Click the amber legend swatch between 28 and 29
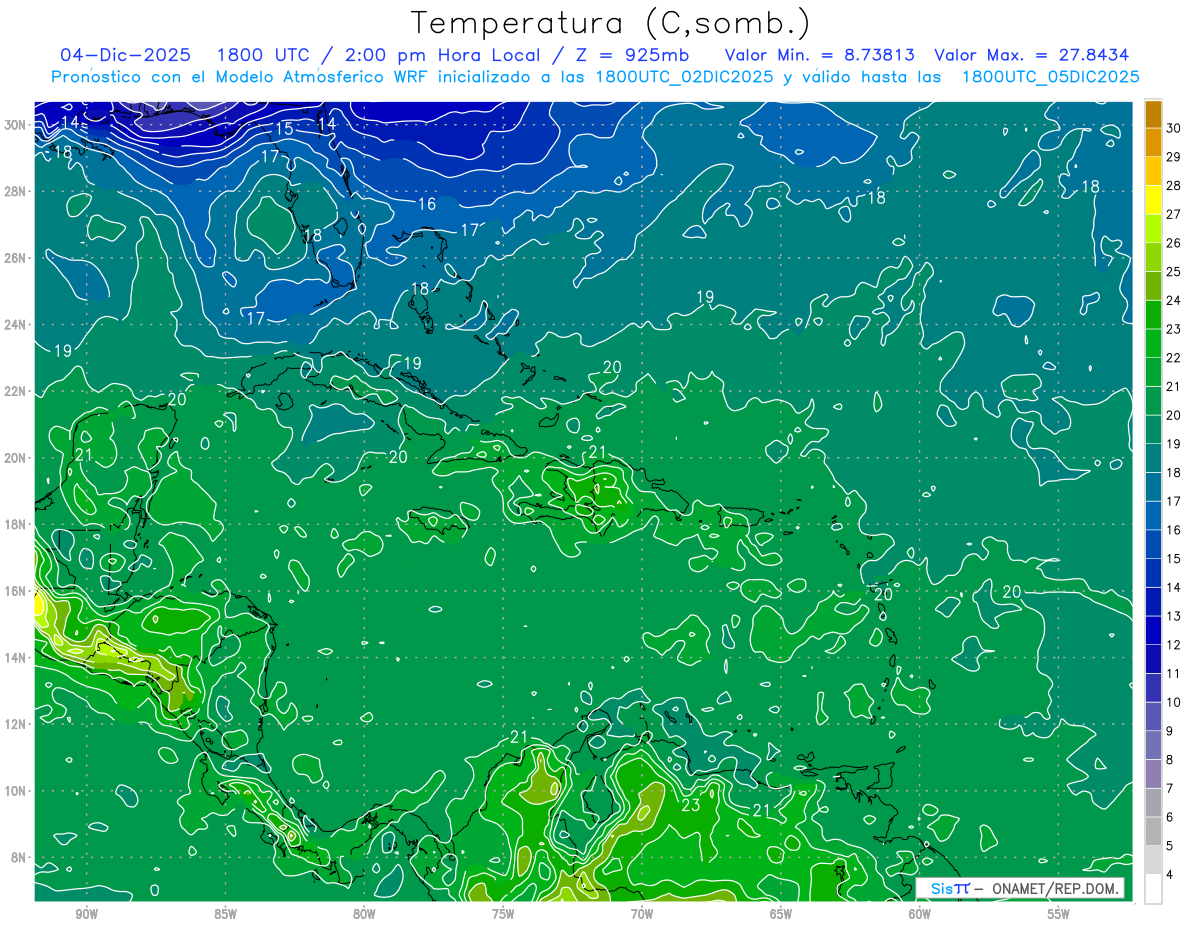 point(1153,171)
